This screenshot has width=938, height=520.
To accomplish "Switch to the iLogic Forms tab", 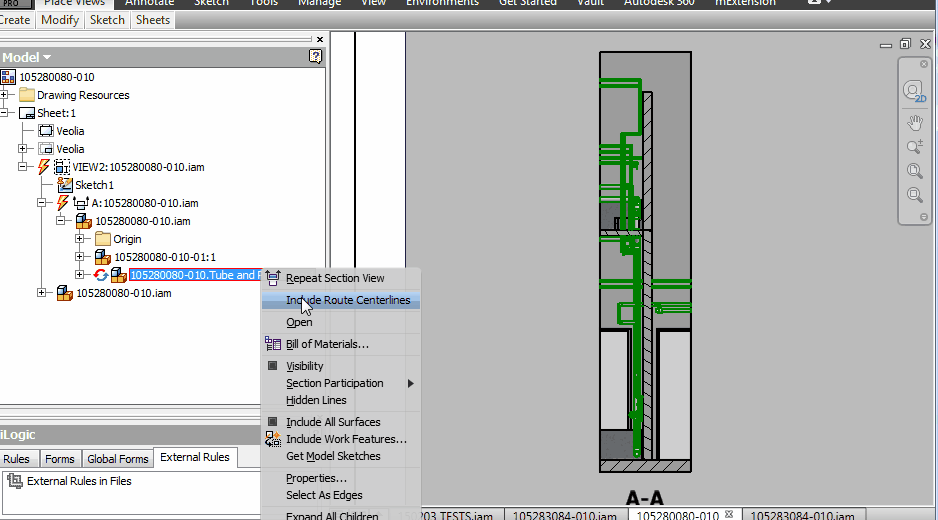I will coord(60,459).
